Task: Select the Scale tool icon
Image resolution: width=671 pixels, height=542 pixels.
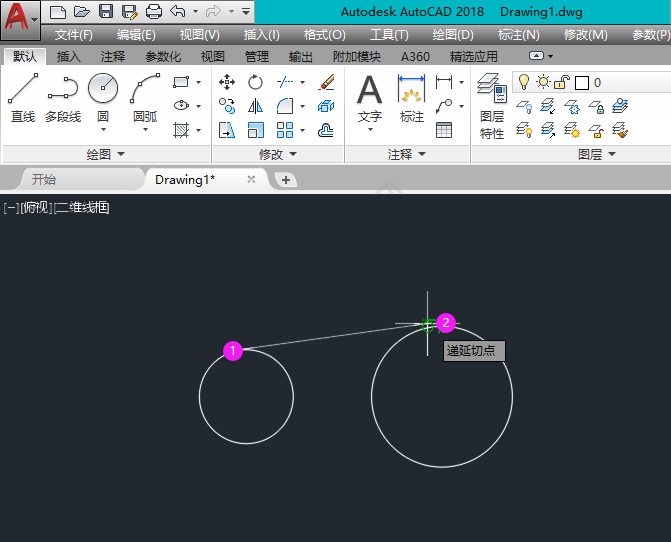Action: click(x=255, y=130)
